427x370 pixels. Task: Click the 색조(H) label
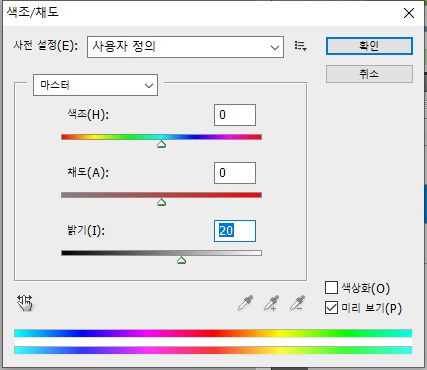click(88, 115)
